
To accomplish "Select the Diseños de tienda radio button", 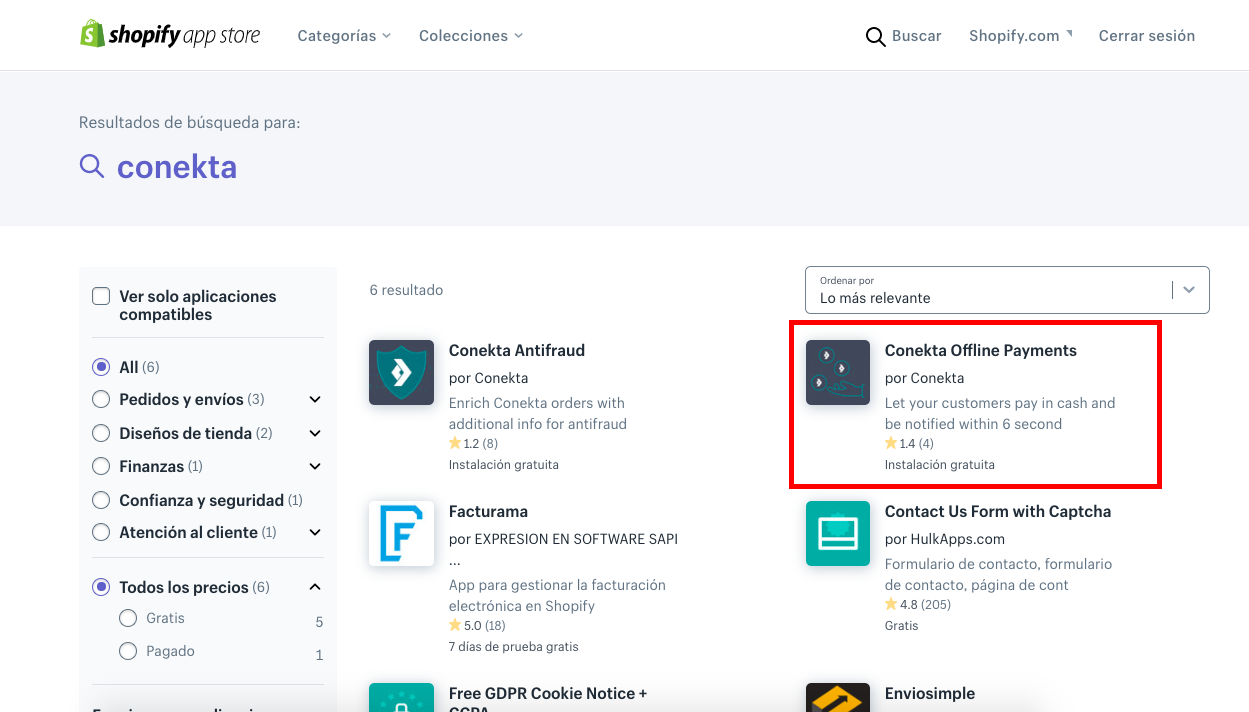I will 101,433.
